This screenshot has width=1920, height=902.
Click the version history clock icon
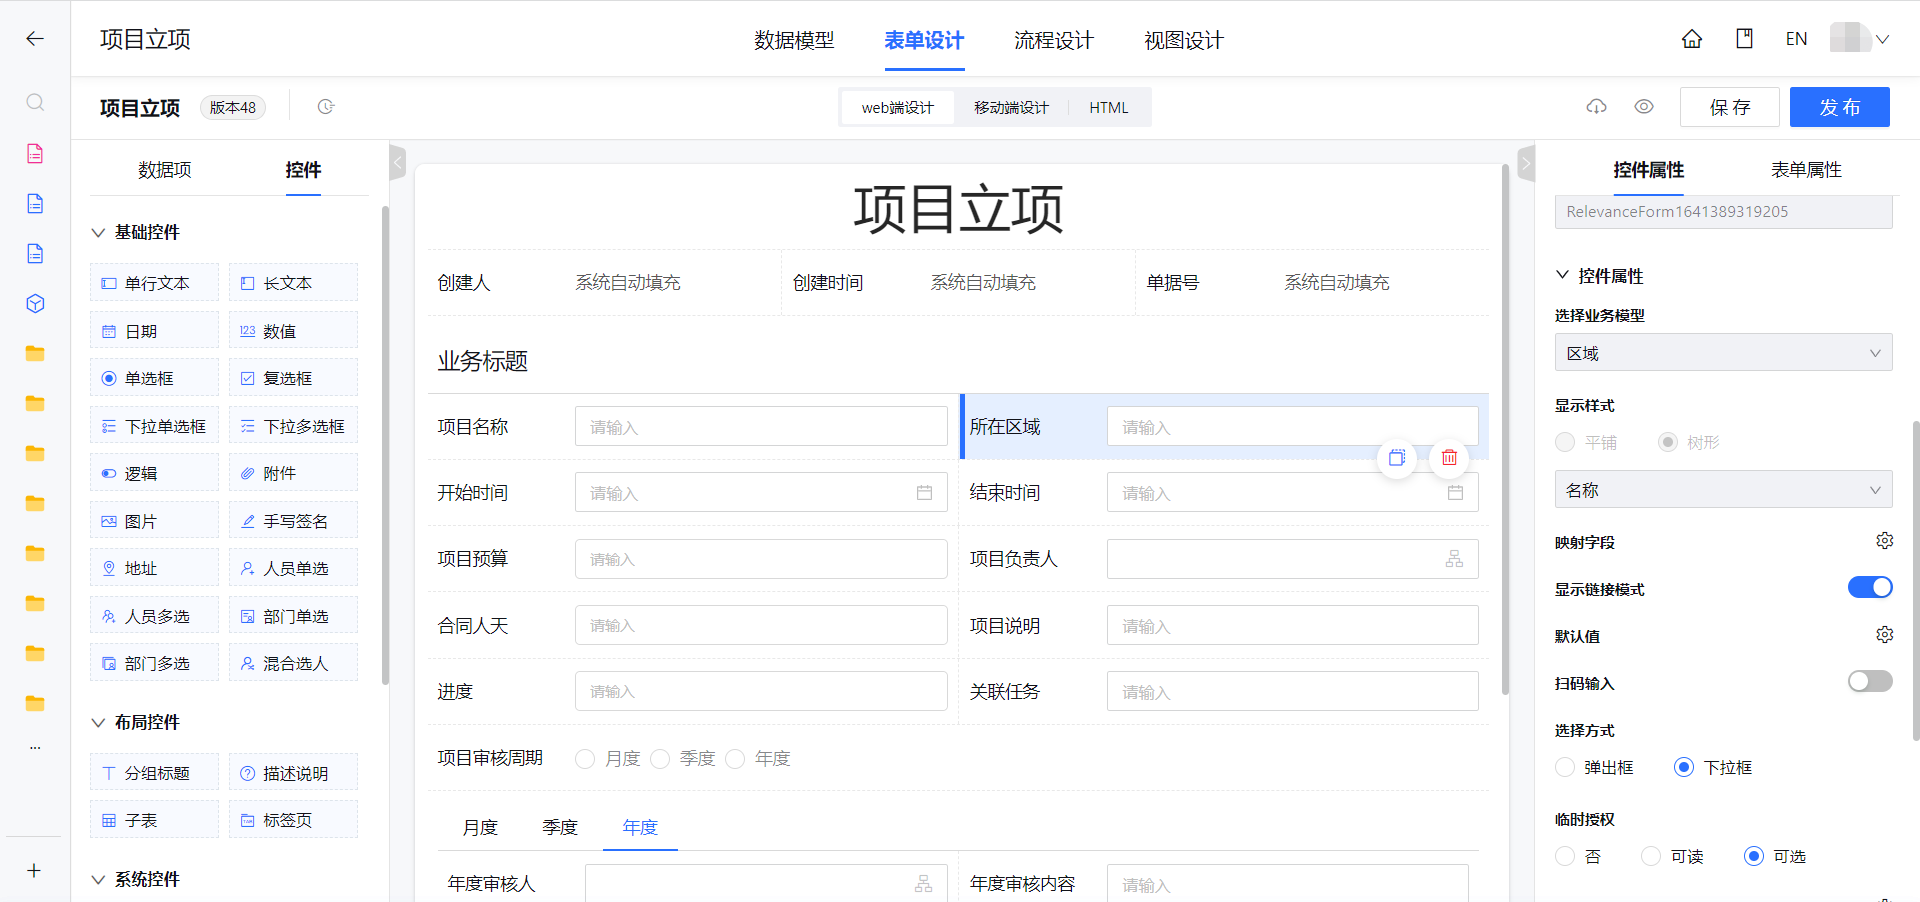(326, 107)
